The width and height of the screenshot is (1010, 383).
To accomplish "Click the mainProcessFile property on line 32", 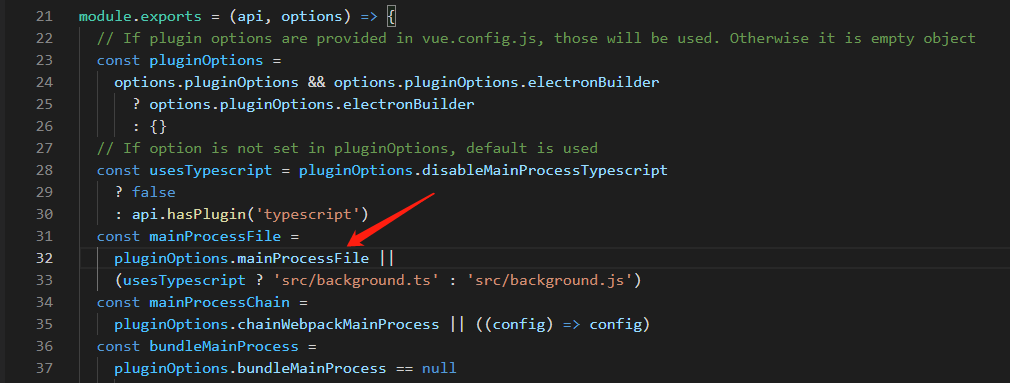I will [303, 259].
